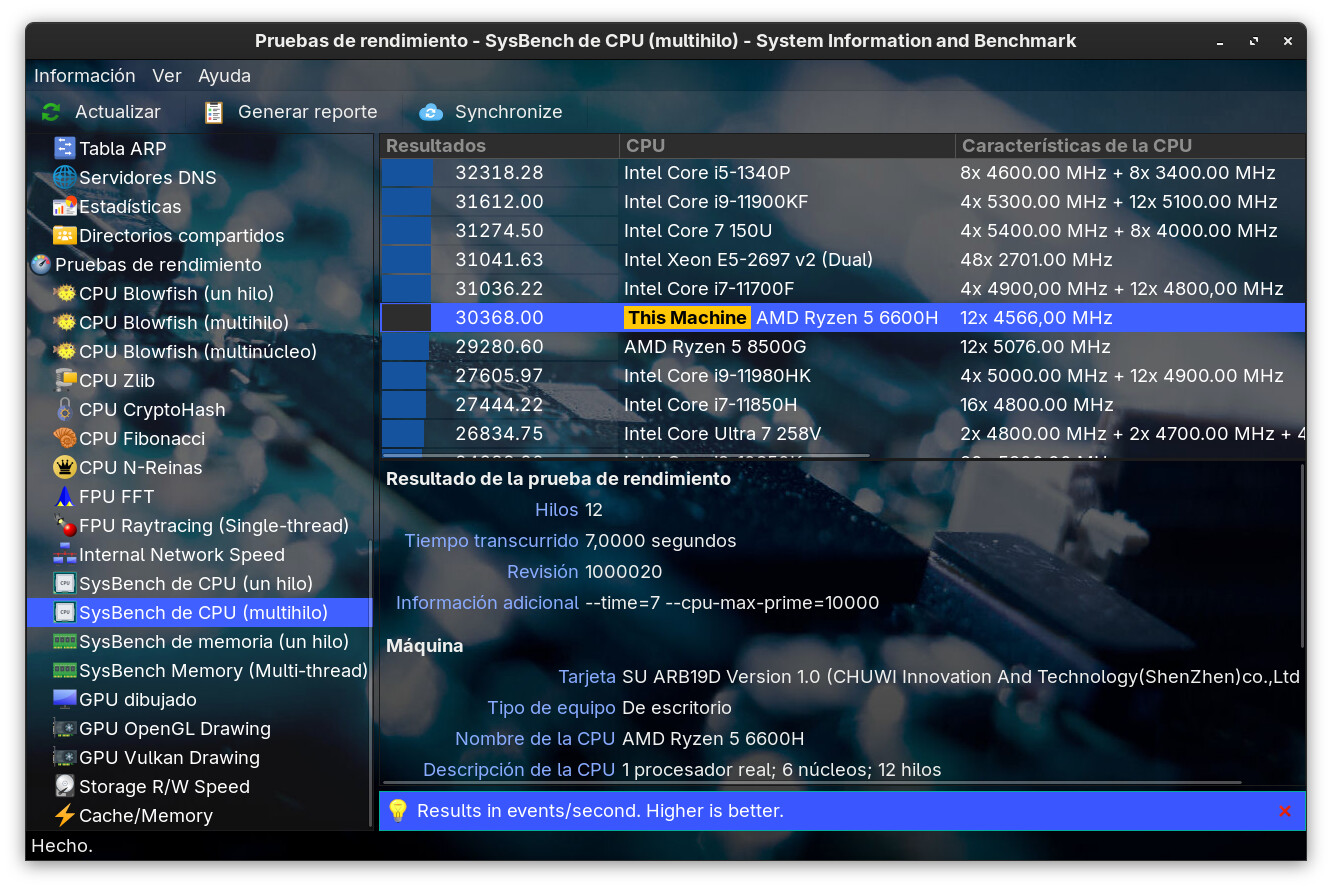Click the green Actualizar refresh icon

(x=50, y=112)
